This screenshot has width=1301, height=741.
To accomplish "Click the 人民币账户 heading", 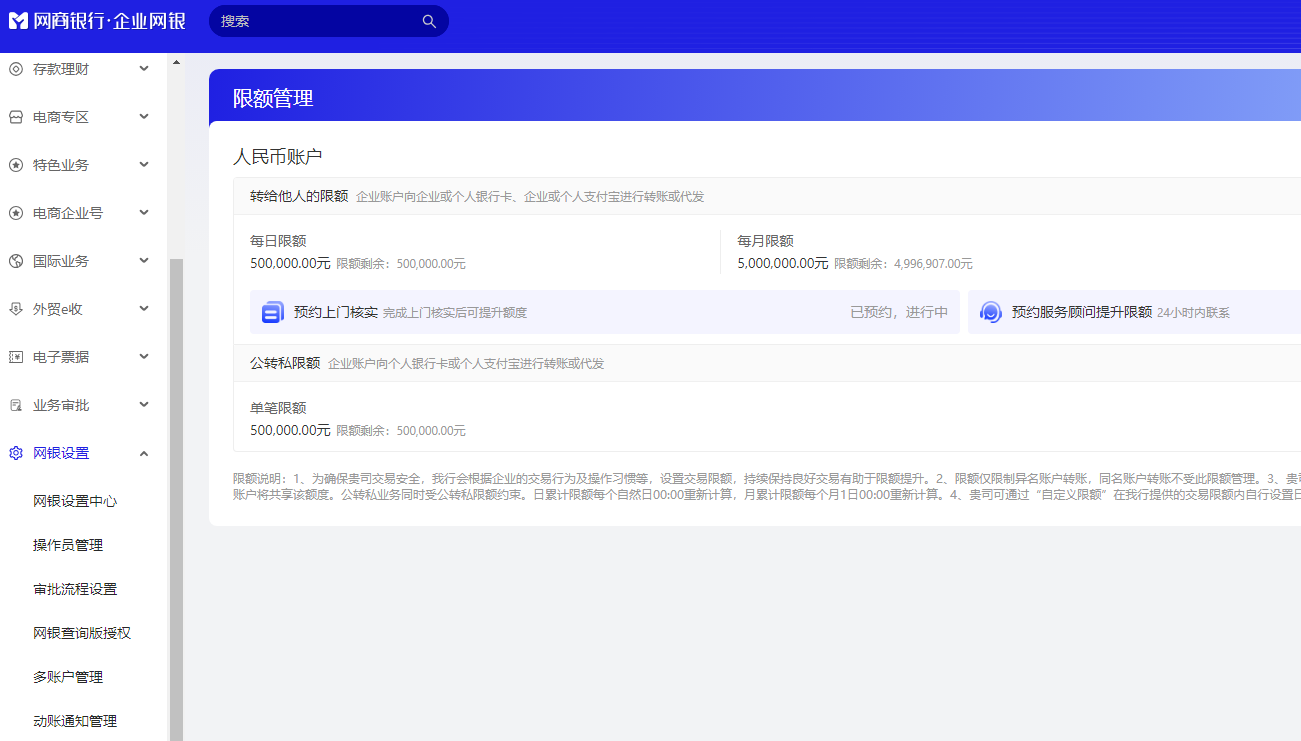I will (x=278, y=157).
